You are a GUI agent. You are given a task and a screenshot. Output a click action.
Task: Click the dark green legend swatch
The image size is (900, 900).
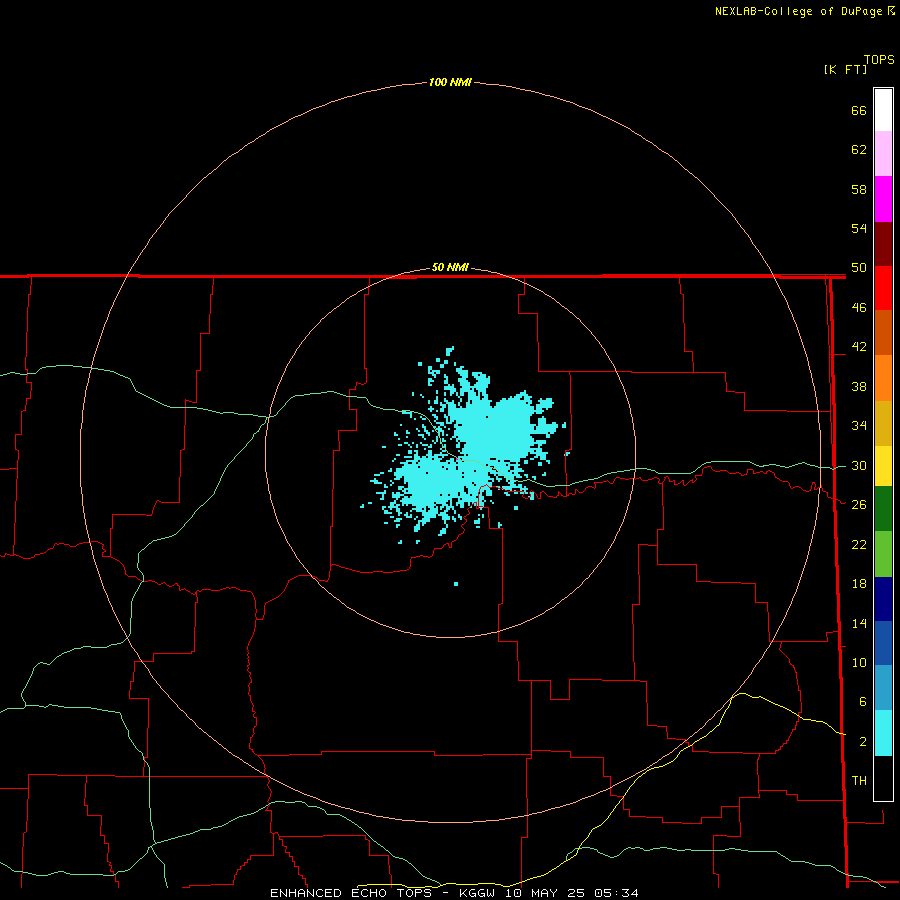coord(883,509)
